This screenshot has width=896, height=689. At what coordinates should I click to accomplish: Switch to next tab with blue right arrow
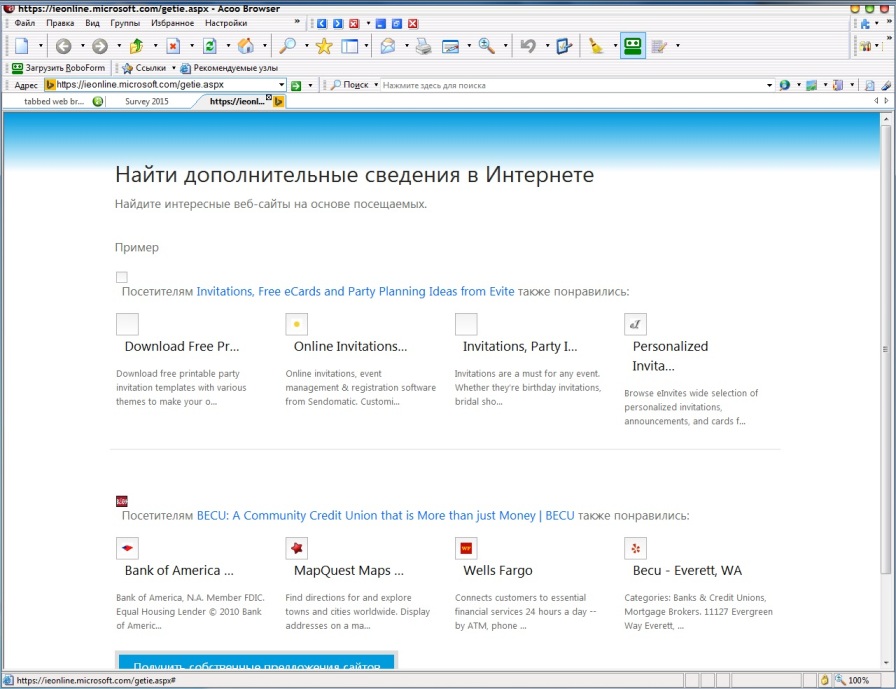coord(338,23)
